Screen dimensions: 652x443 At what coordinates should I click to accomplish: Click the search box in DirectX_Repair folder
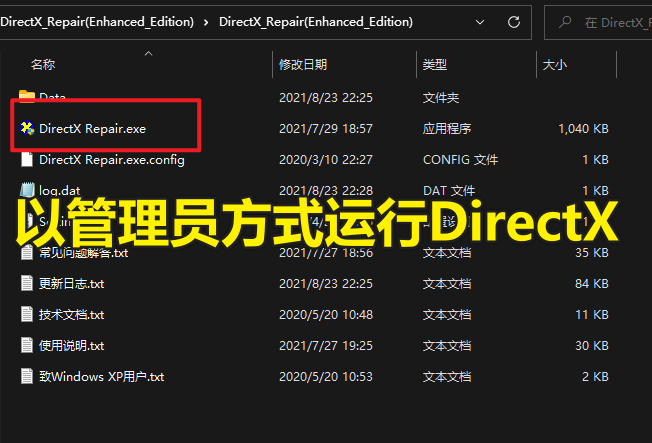click(598, 22)
